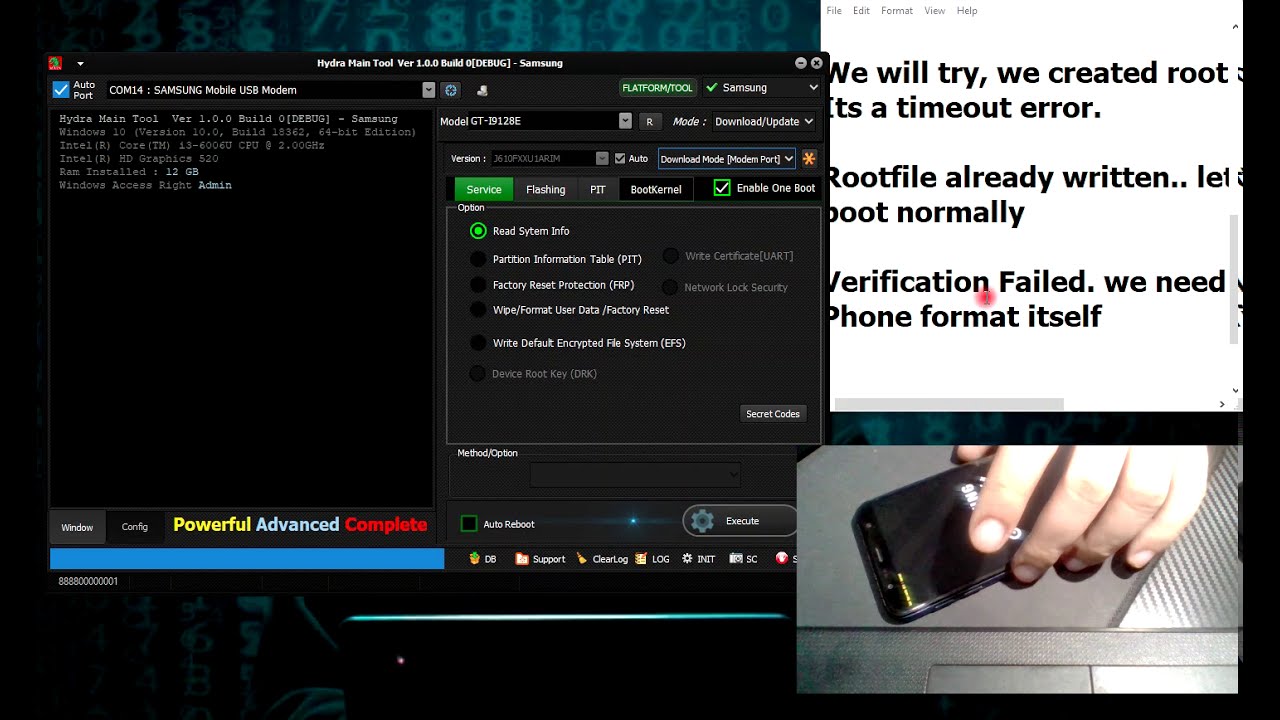This screenshot has width=1280, height=720.
Task: Open Help menu in Notepad
Action: click(967, 11)
